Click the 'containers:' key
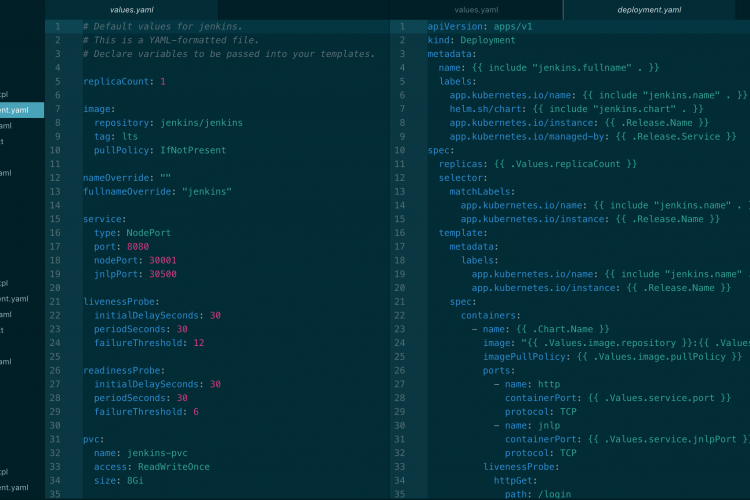 (x=491, y=316)
